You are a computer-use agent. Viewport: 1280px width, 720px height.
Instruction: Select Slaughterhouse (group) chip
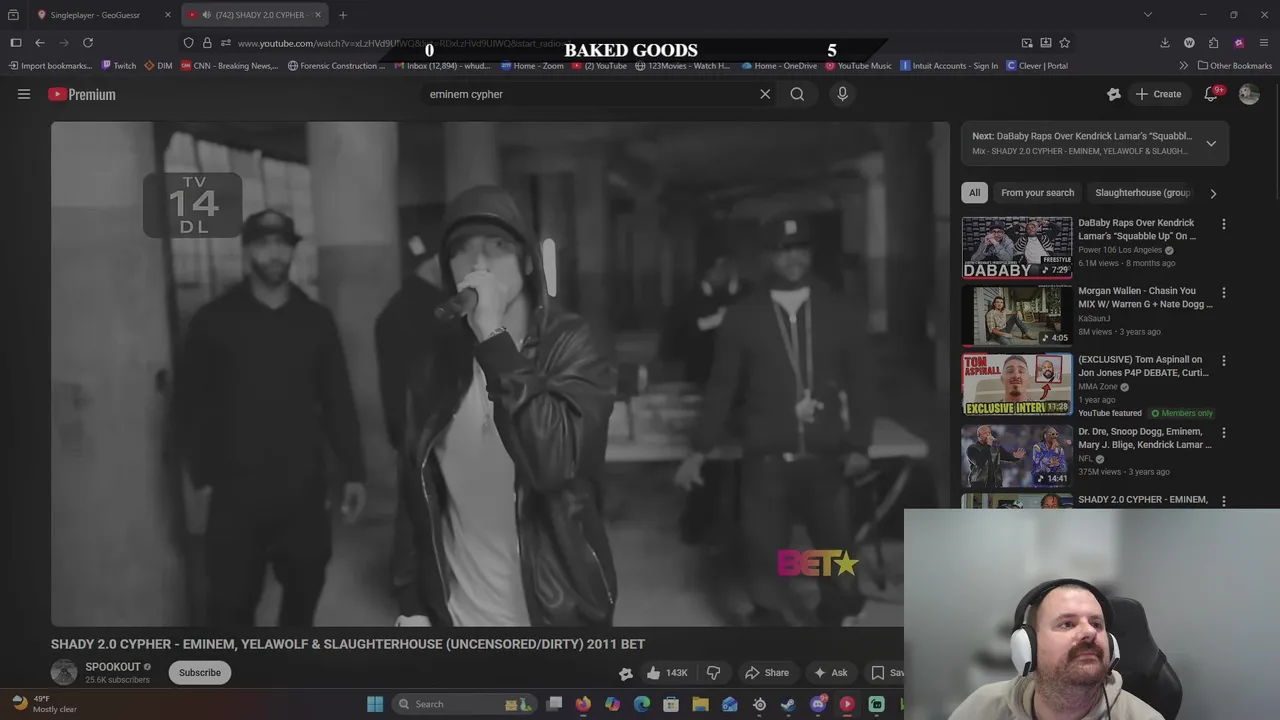(x=1142, y=193)
